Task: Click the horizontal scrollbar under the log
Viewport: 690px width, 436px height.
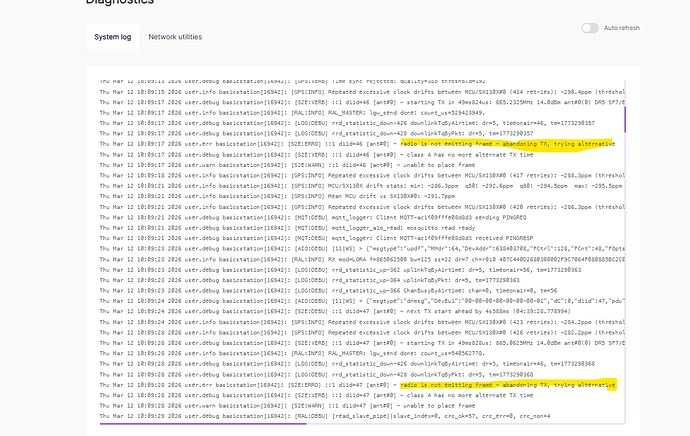Action: 200,422
